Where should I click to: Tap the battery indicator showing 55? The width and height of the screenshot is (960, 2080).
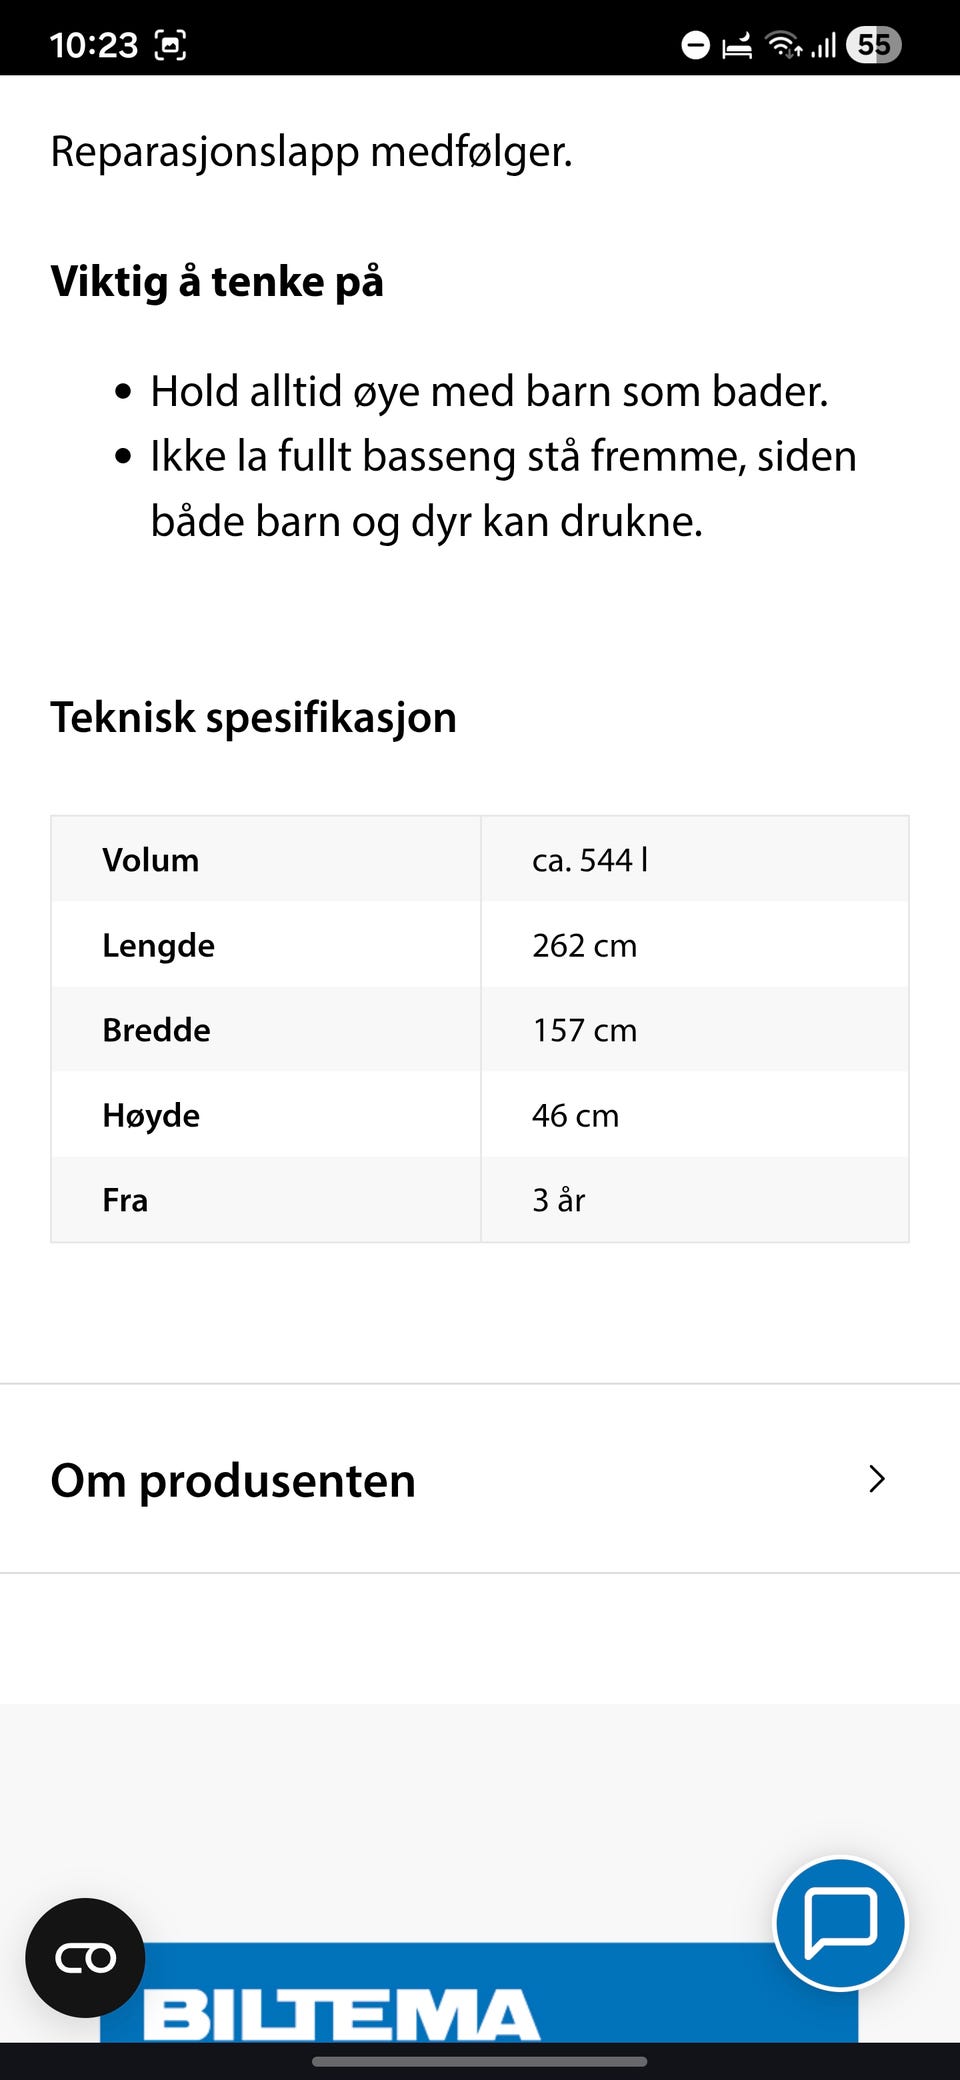tap(873, 45)
